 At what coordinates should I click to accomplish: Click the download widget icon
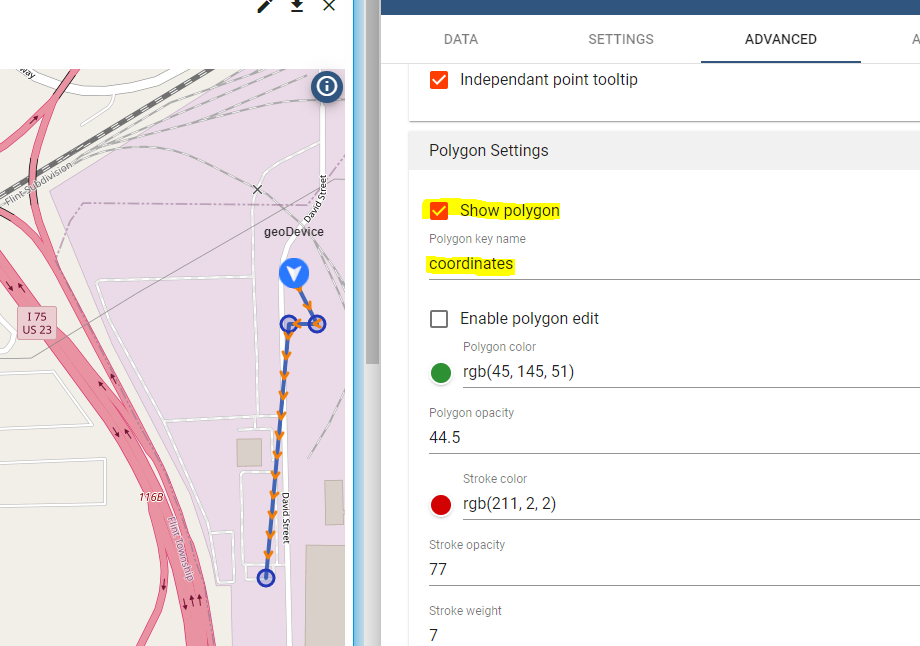point(297,5)
